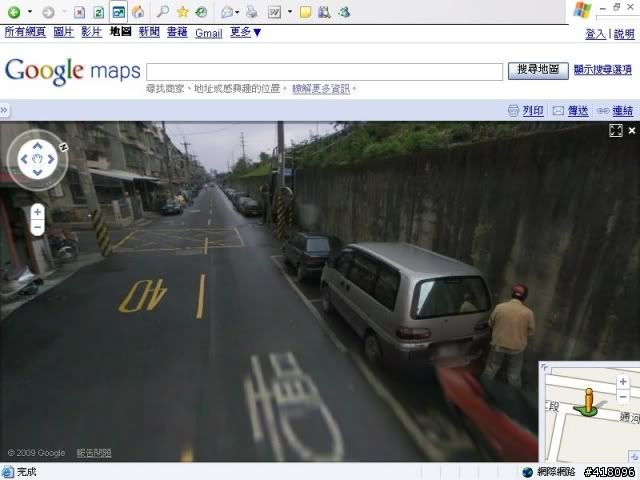Click the 報告問題 report problem link
640x480 pixels.
tap(94, 453)
